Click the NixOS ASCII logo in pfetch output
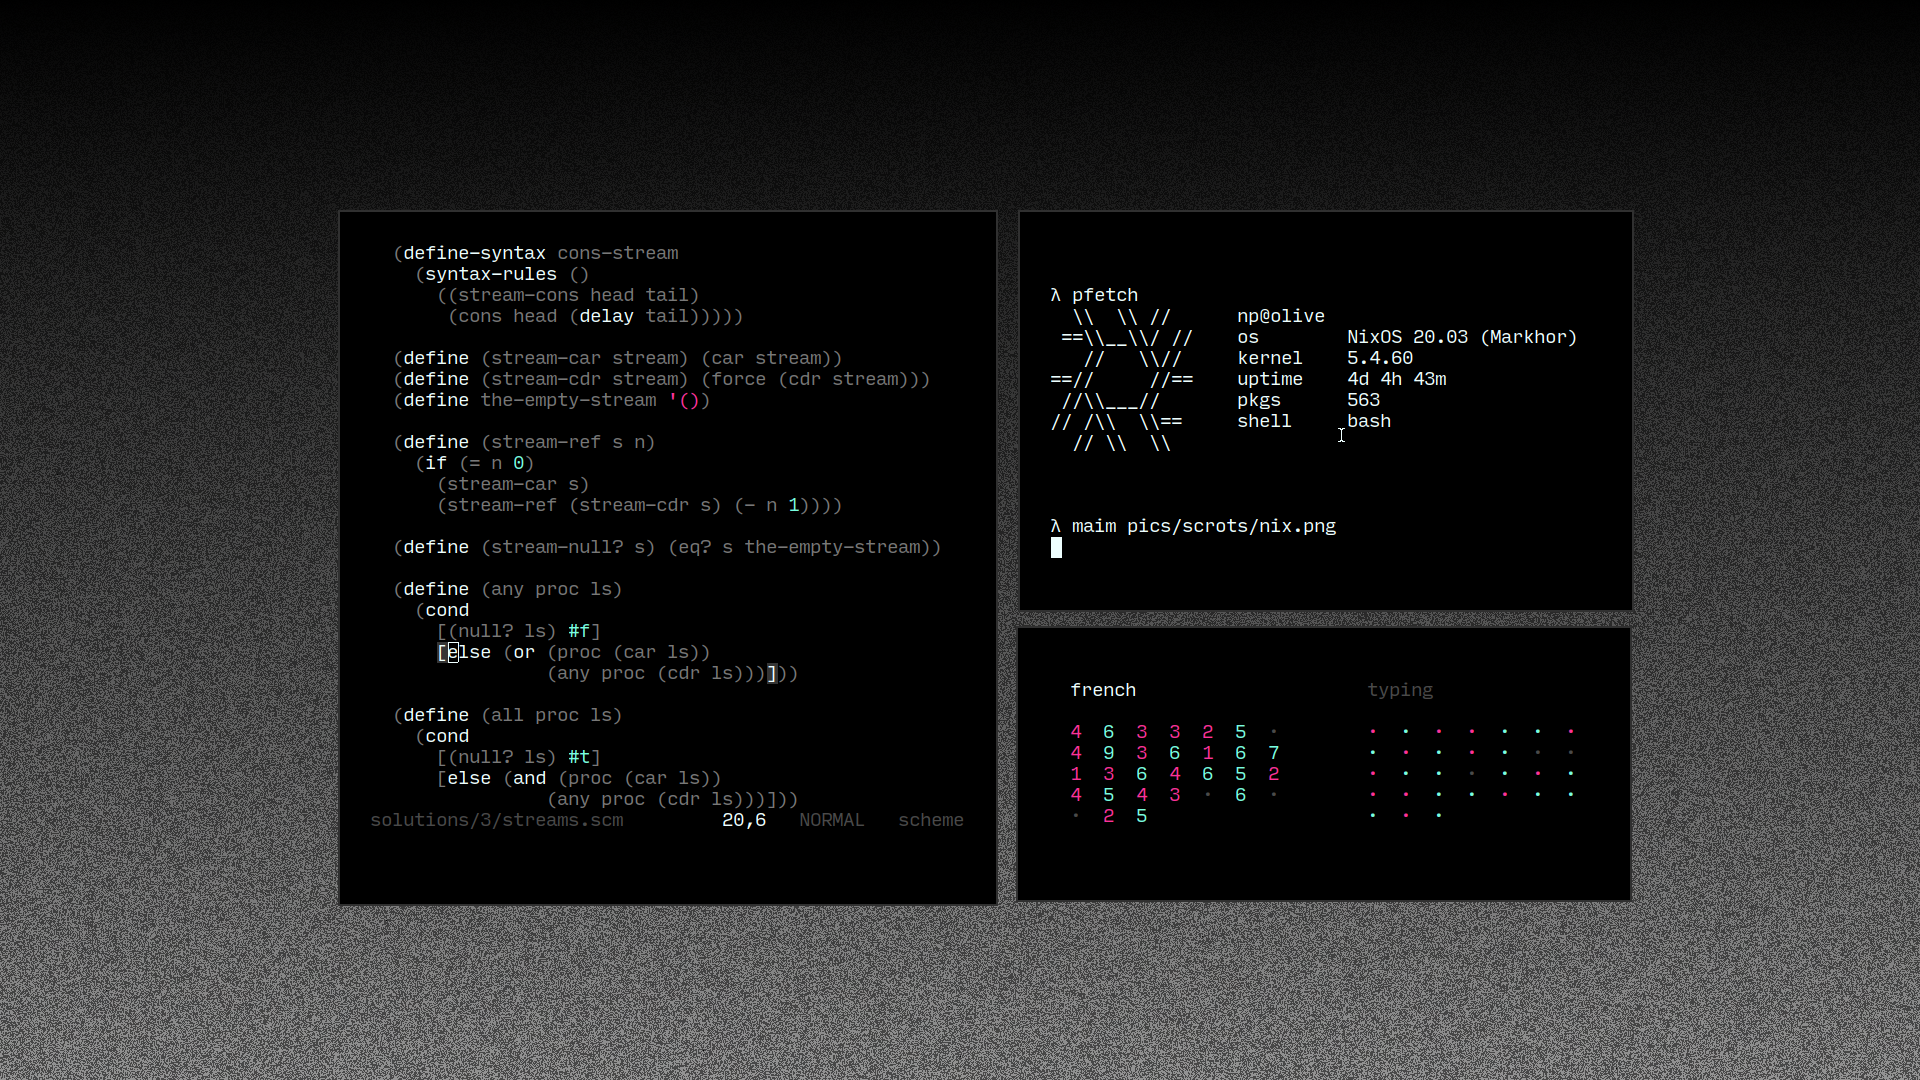The image size is (1920, 1080). [x=1122, y=380]
